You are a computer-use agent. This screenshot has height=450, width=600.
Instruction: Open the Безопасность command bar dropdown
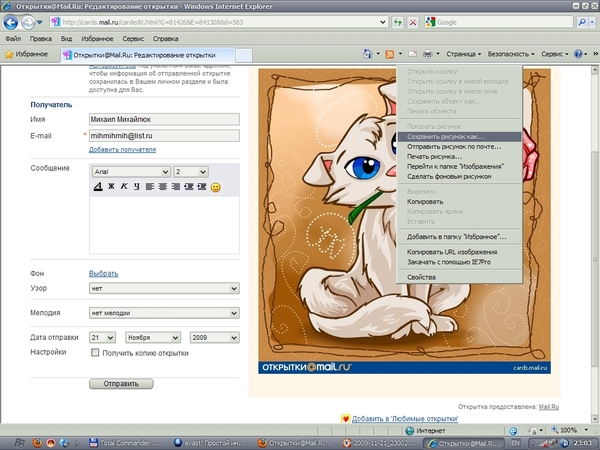510,54
